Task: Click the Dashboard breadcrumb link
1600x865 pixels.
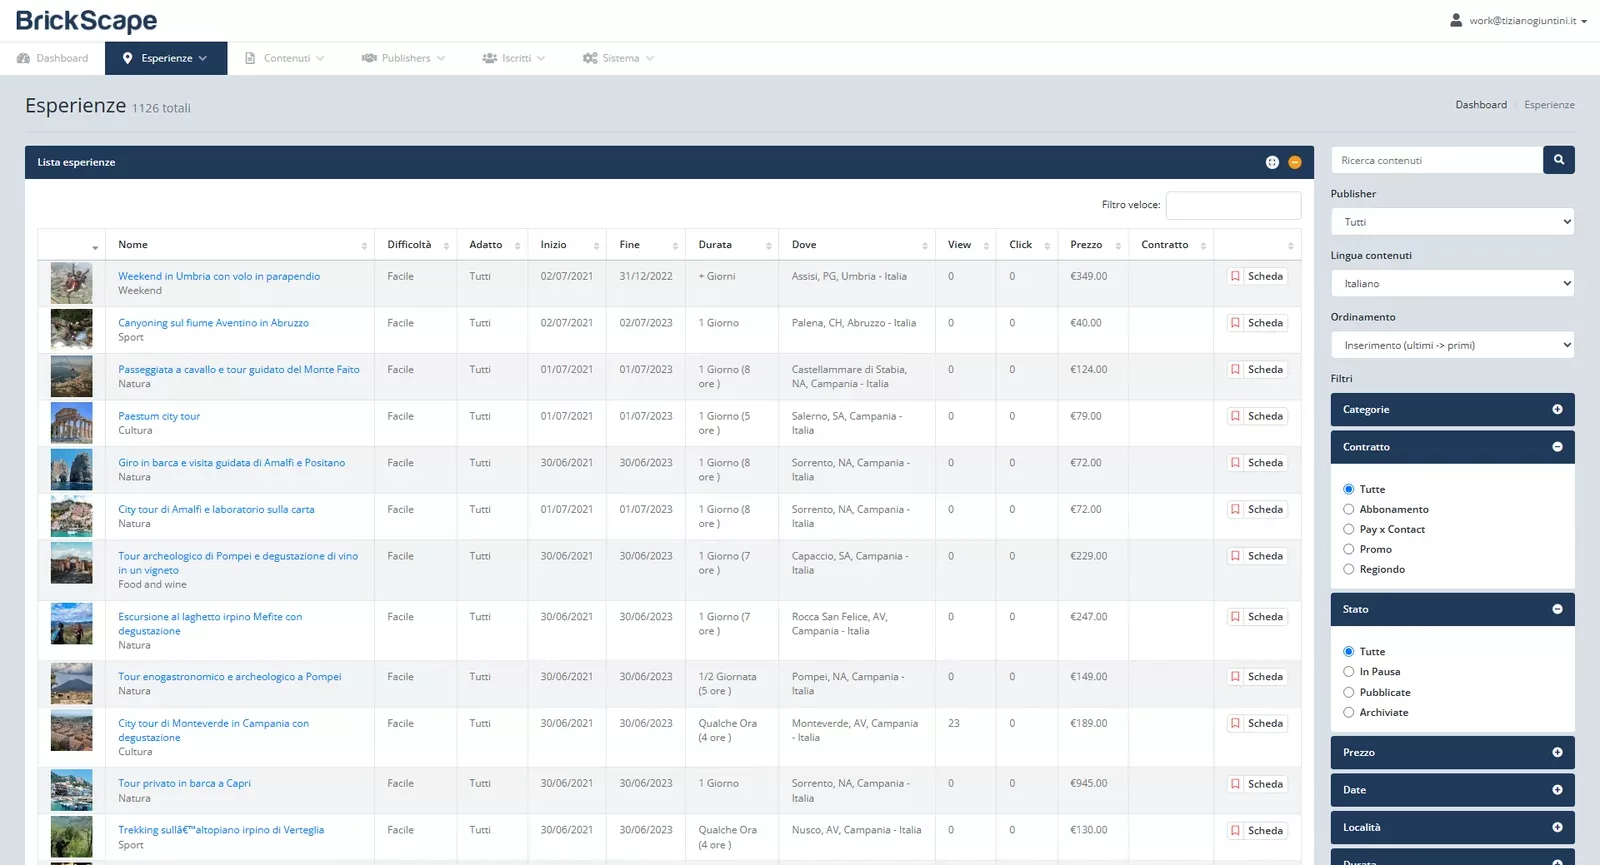Action: pyautogui.click(x=1481, y=105)
